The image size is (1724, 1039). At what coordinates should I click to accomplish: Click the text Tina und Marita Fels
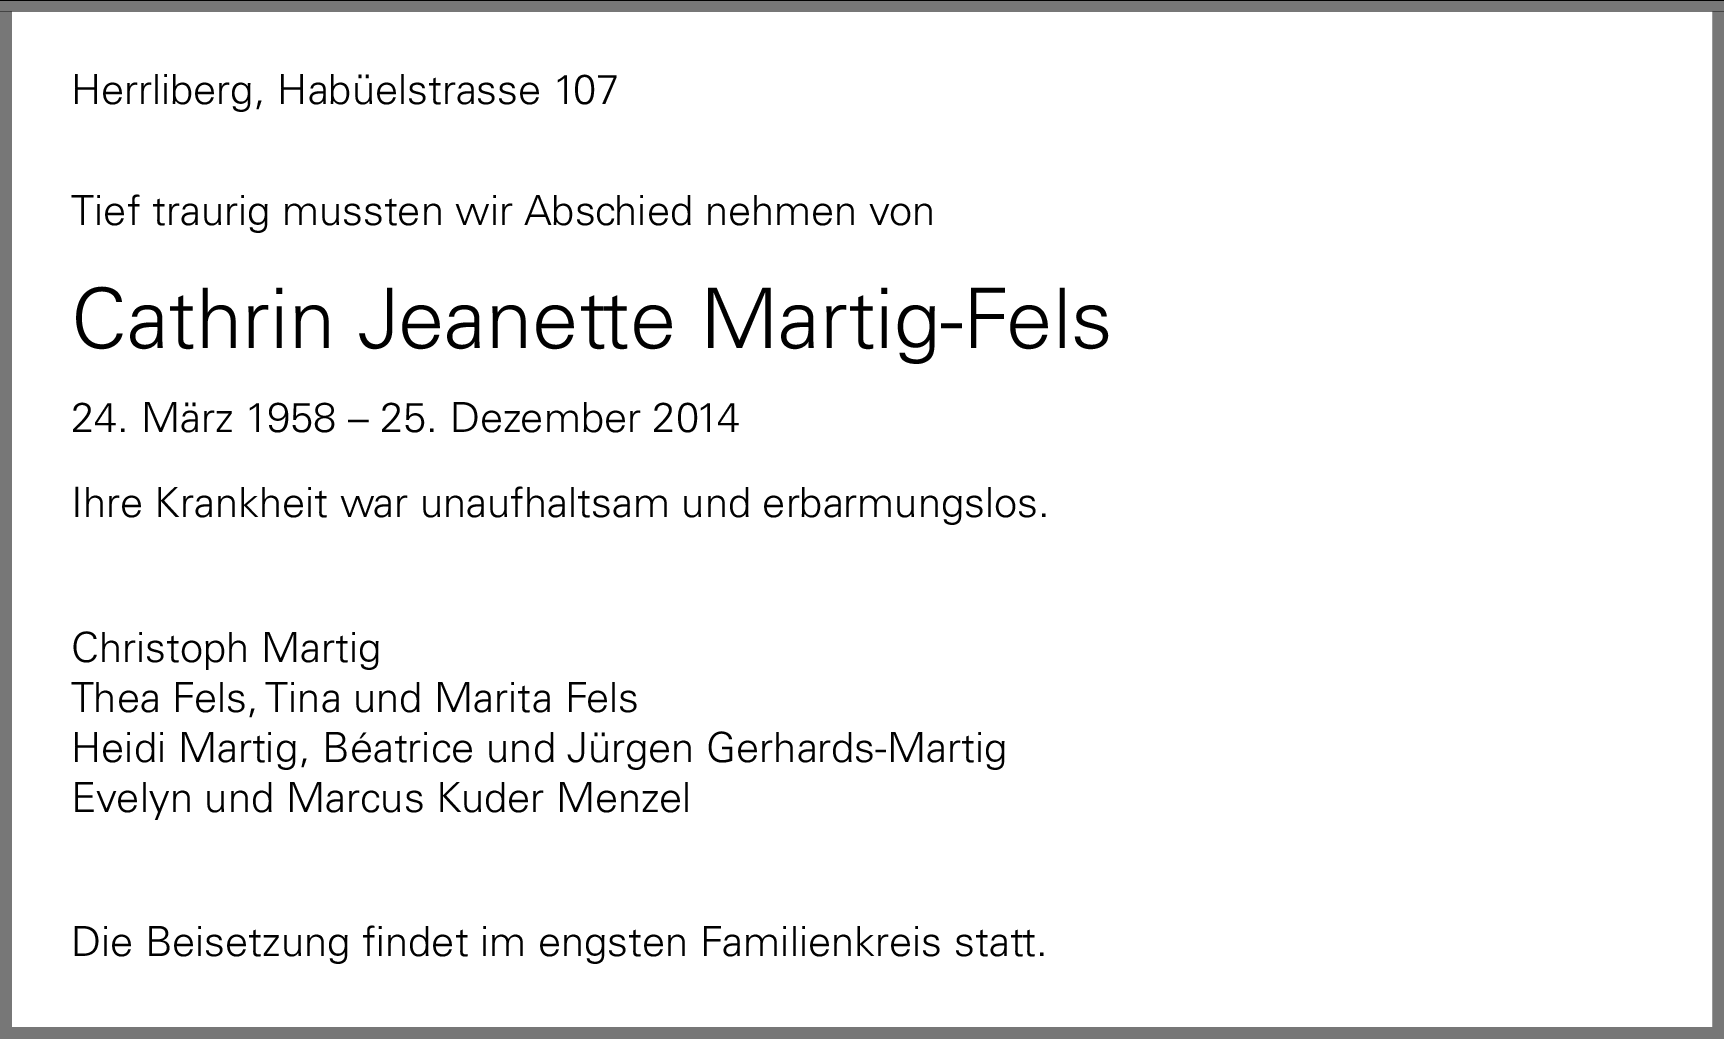pyautogui.click(x=452, y=698)
